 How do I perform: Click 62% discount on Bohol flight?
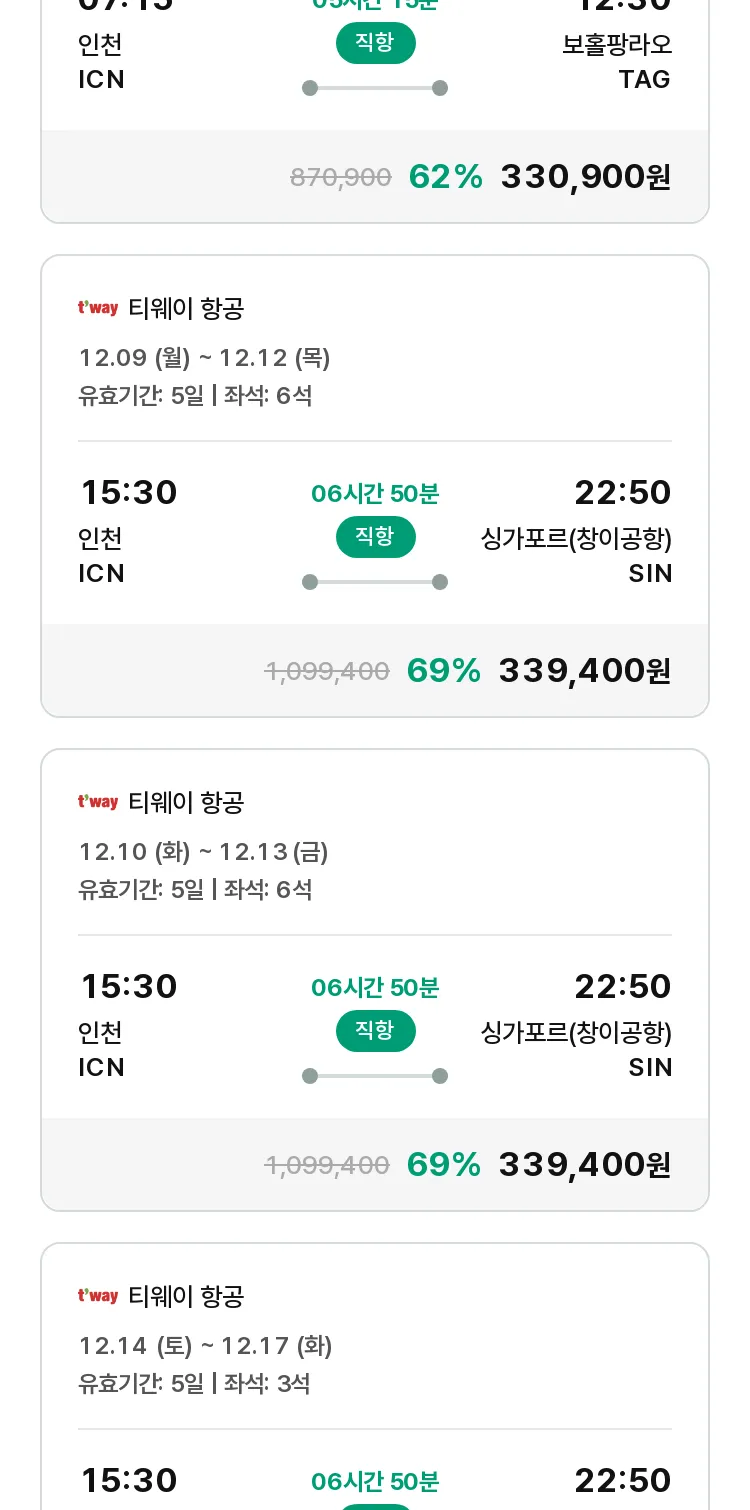tap(446, 177)
